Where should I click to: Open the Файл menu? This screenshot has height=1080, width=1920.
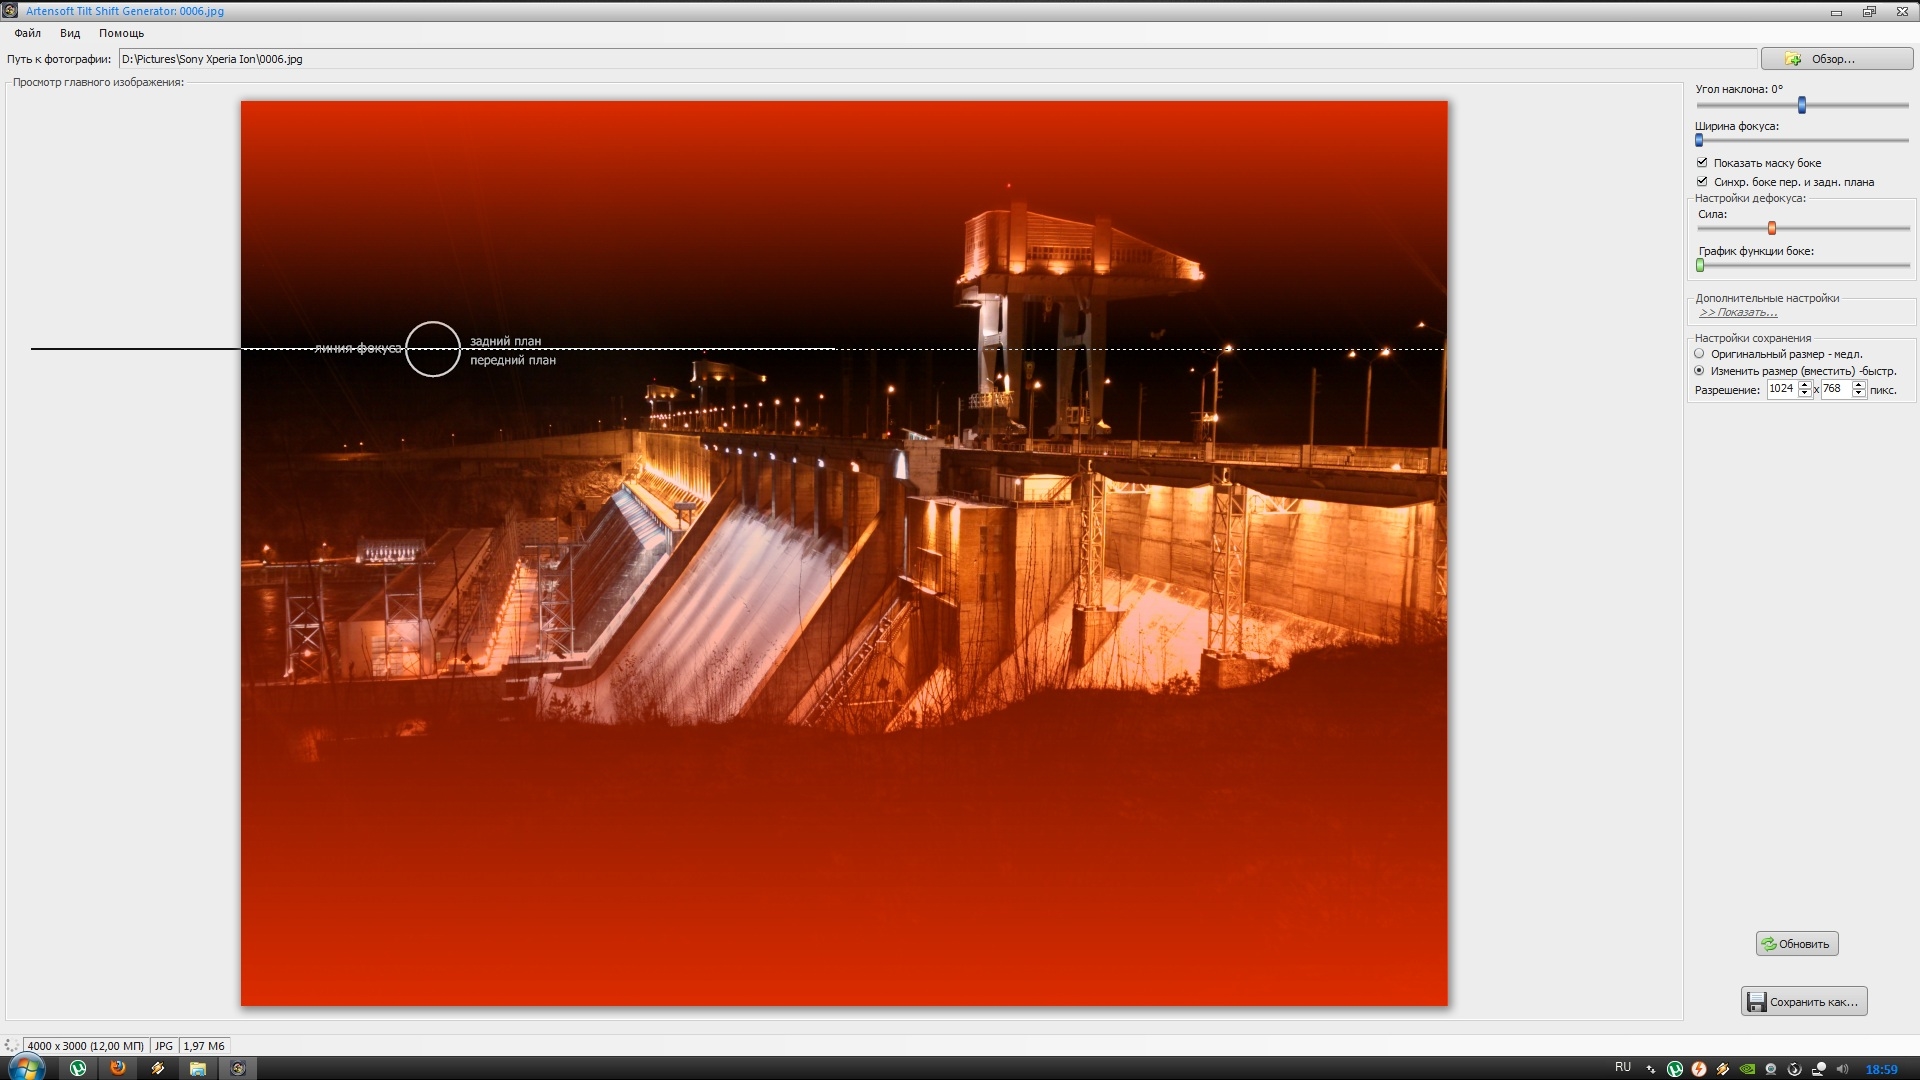[28, 33]
